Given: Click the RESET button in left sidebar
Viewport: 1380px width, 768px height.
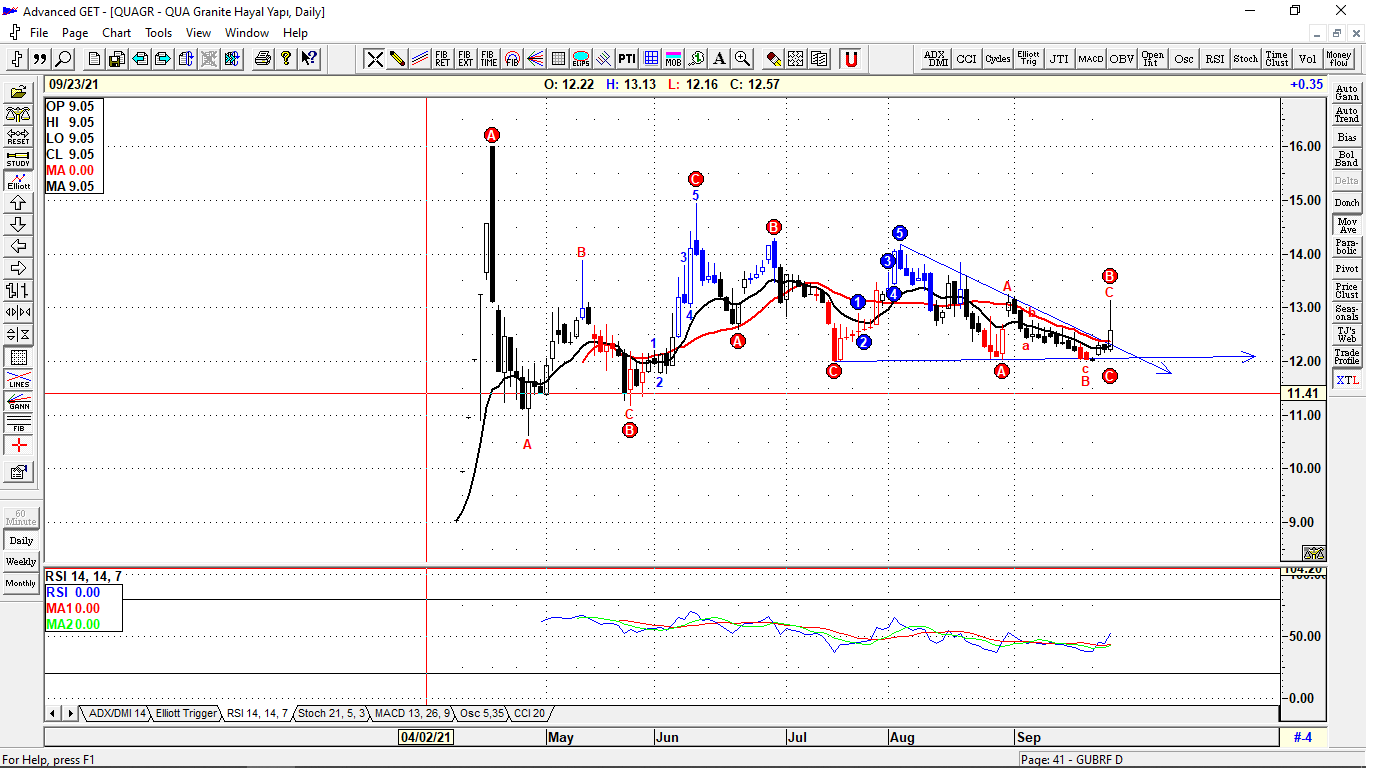Looking at the screenshot, I should click(18, 137).
